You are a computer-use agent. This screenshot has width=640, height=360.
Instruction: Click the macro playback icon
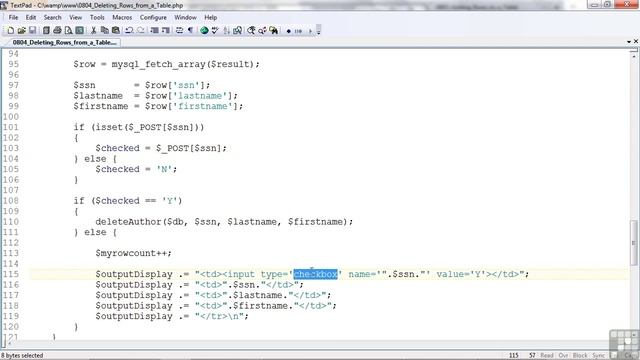[298, 31]
